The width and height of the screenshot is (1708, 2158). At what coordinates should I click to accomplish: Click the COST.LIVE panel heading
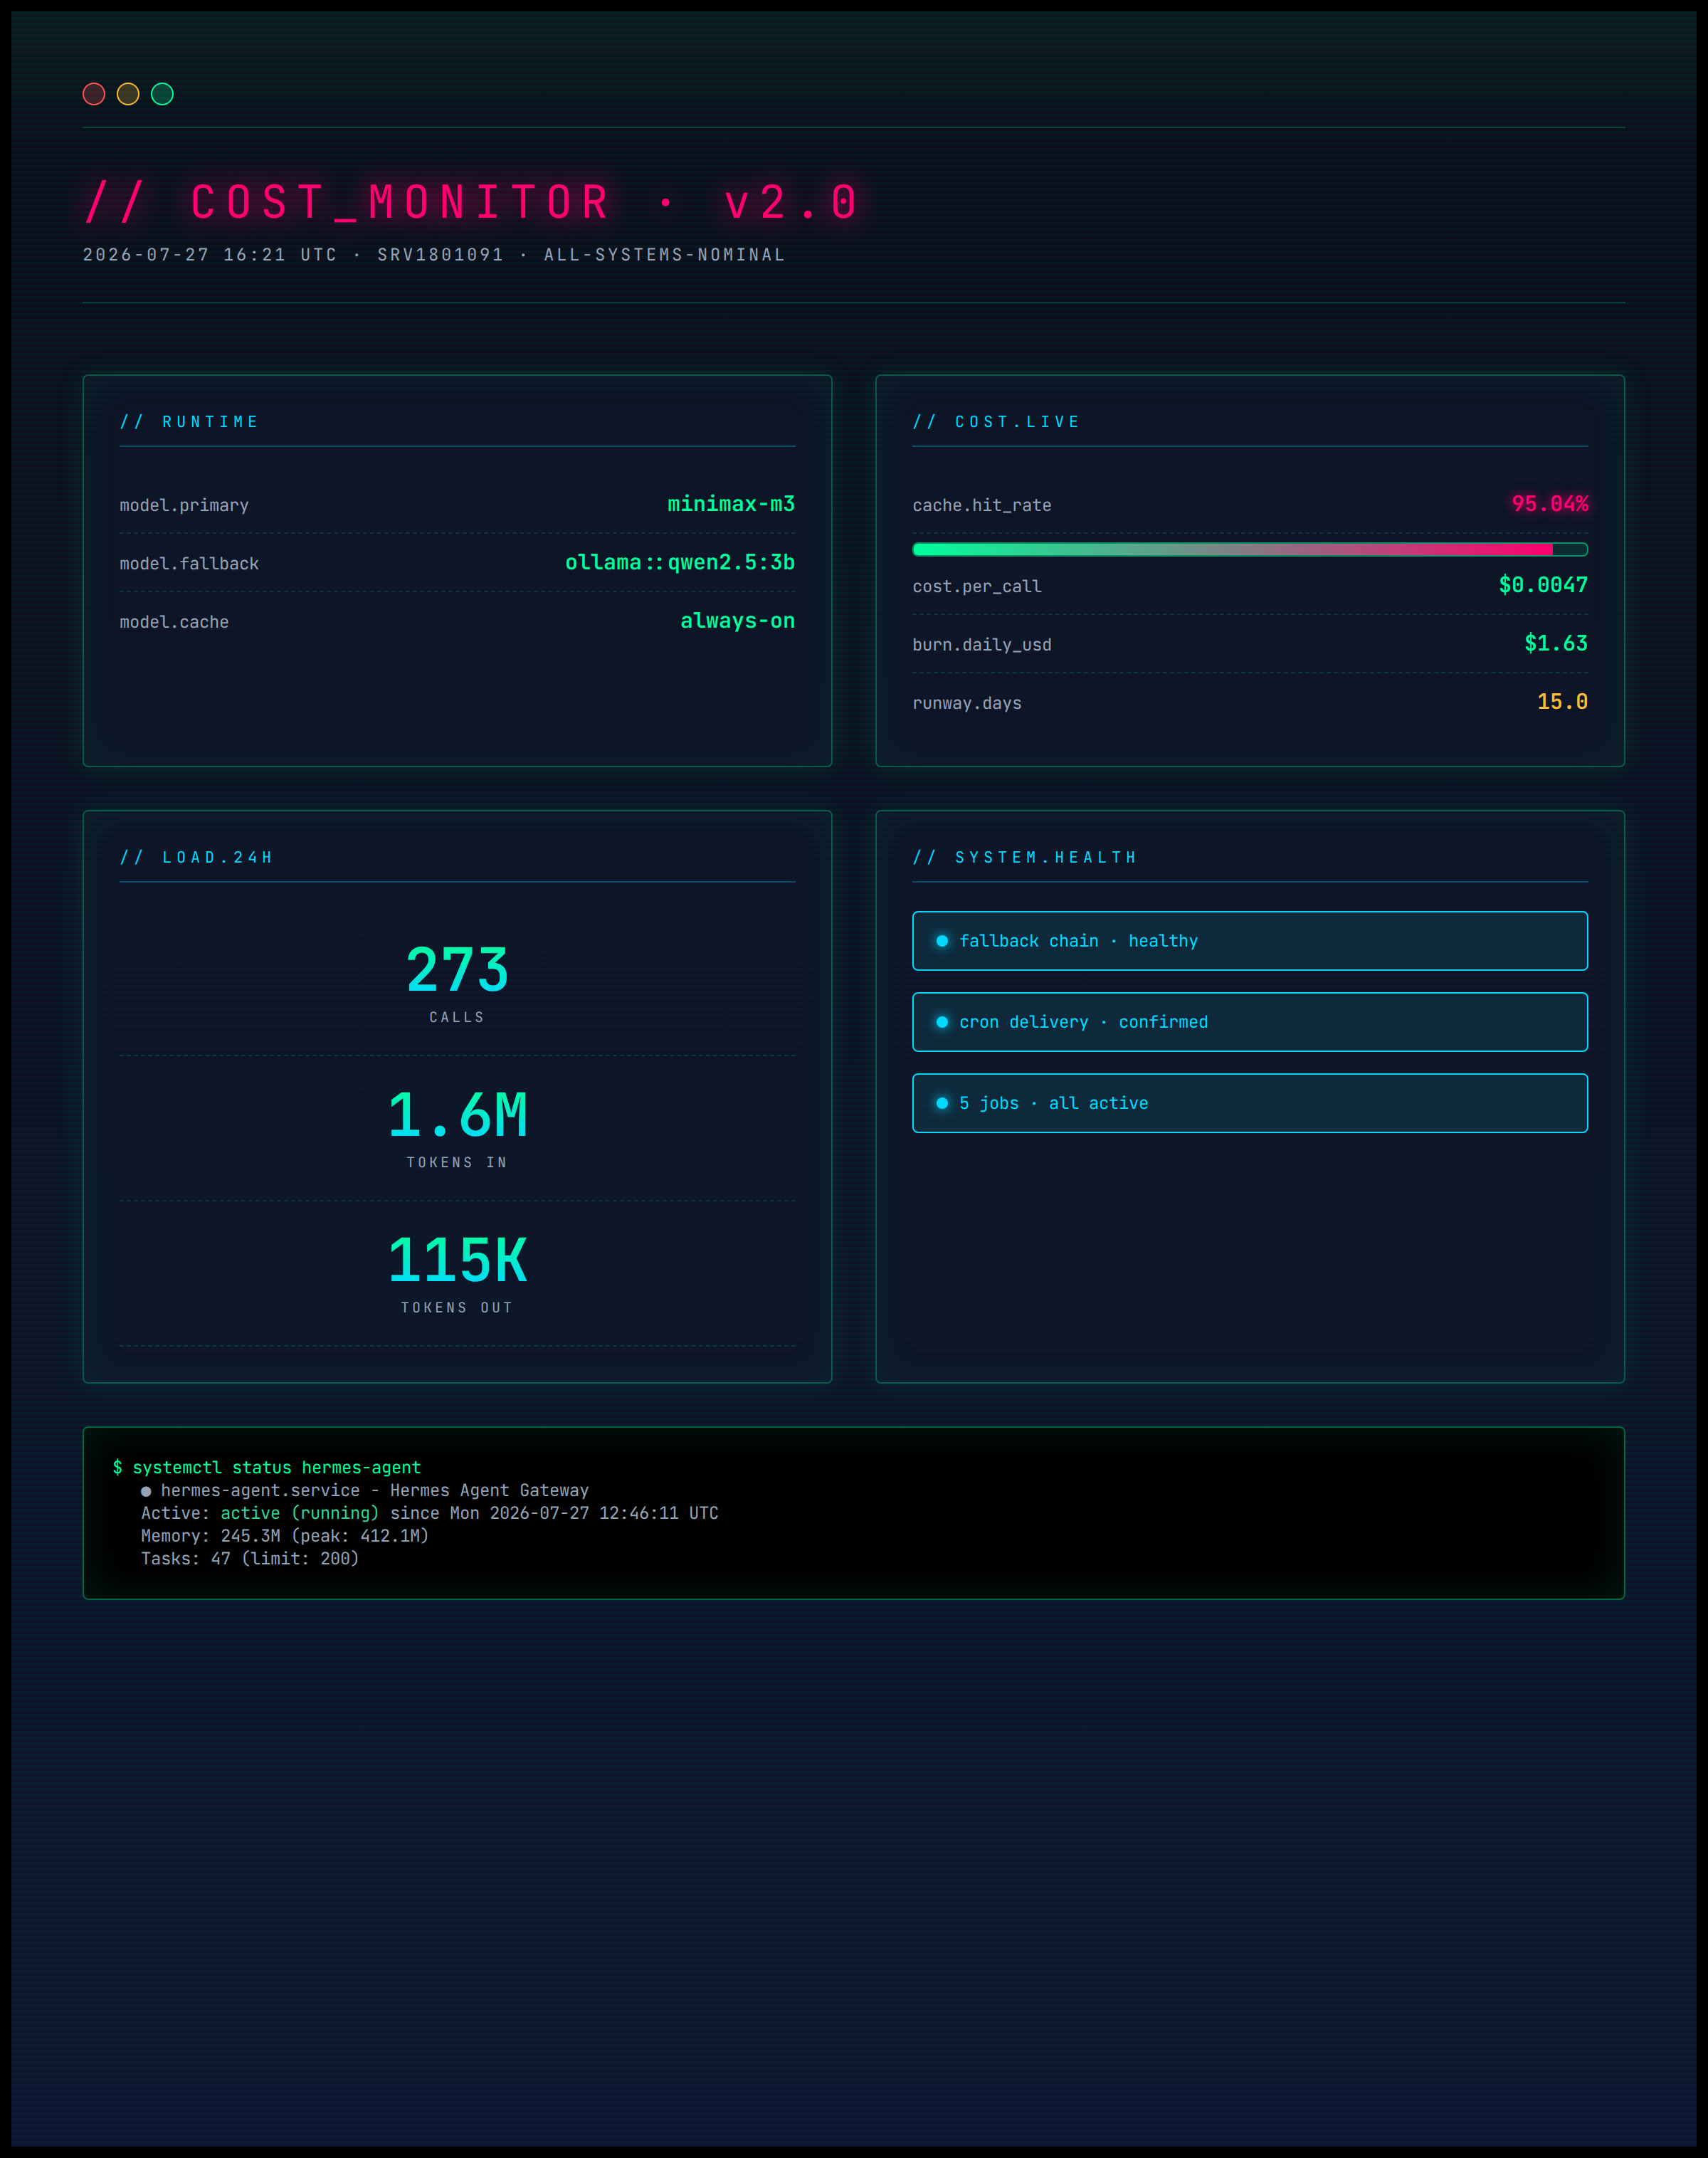pyautogui.click(x=997, y=422)
